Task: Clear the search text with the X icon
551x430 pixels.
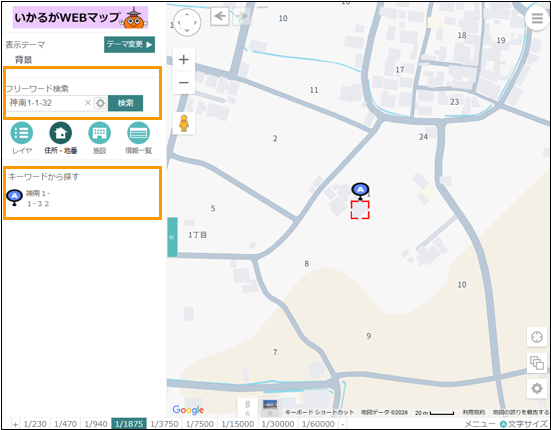Action: tap(88, 103)
